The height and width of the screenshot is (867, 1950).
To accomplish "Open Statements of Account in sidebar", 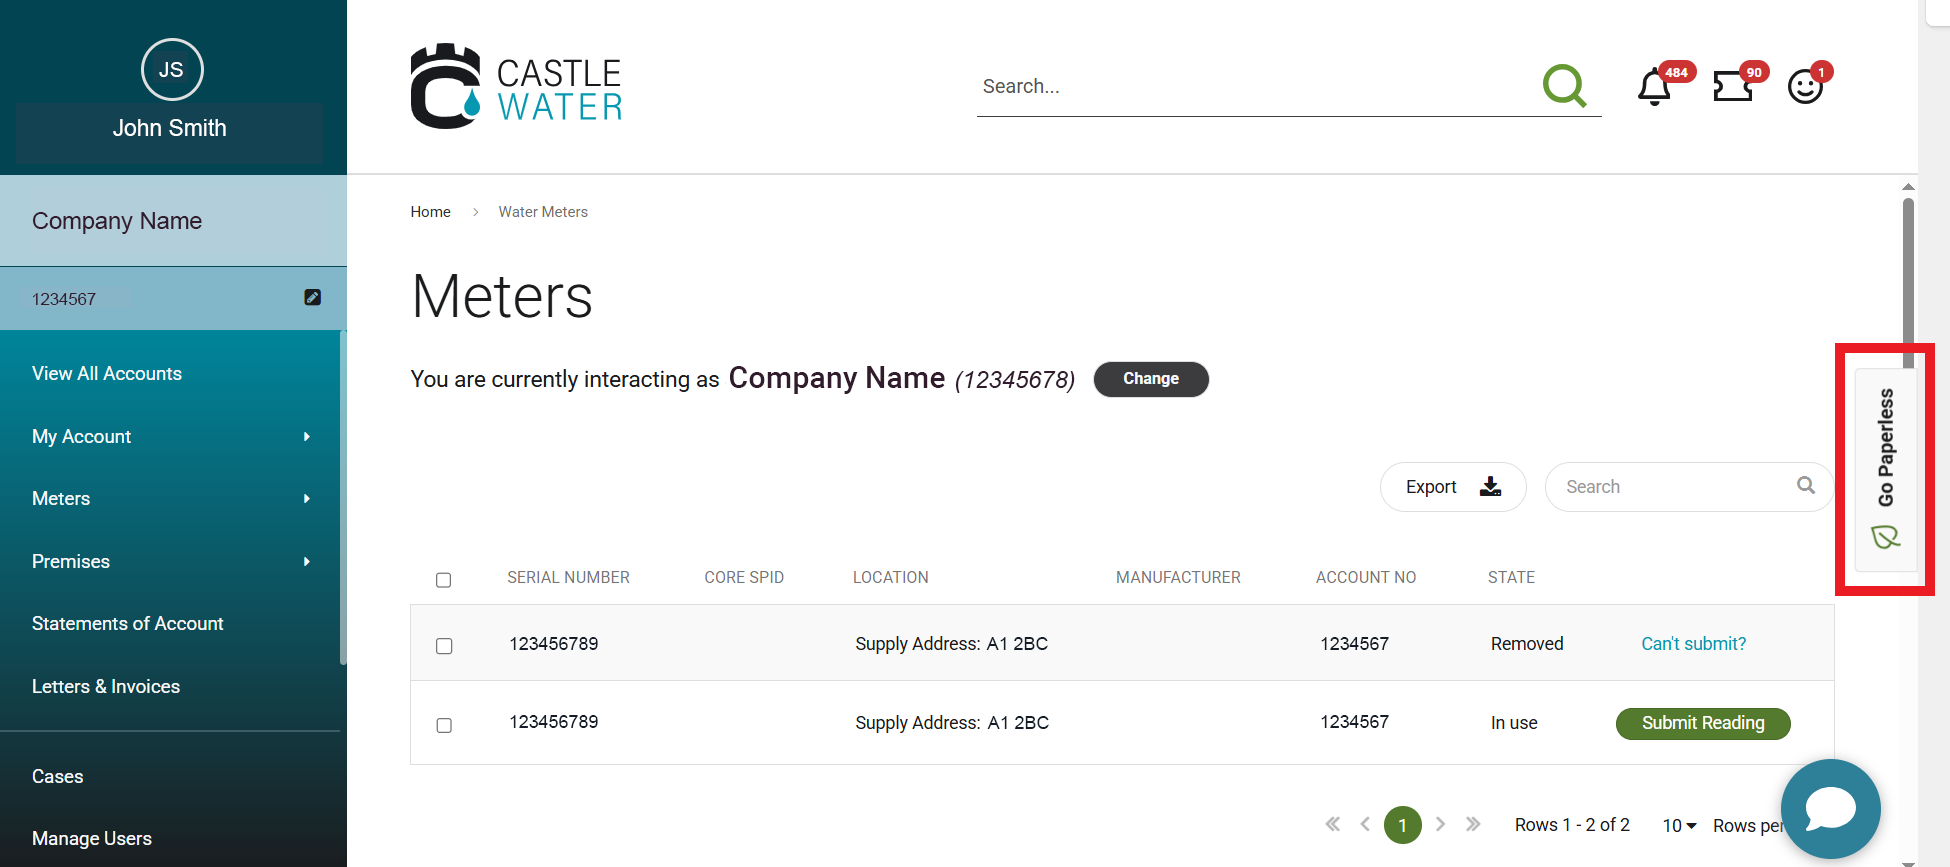I will 128,624.
